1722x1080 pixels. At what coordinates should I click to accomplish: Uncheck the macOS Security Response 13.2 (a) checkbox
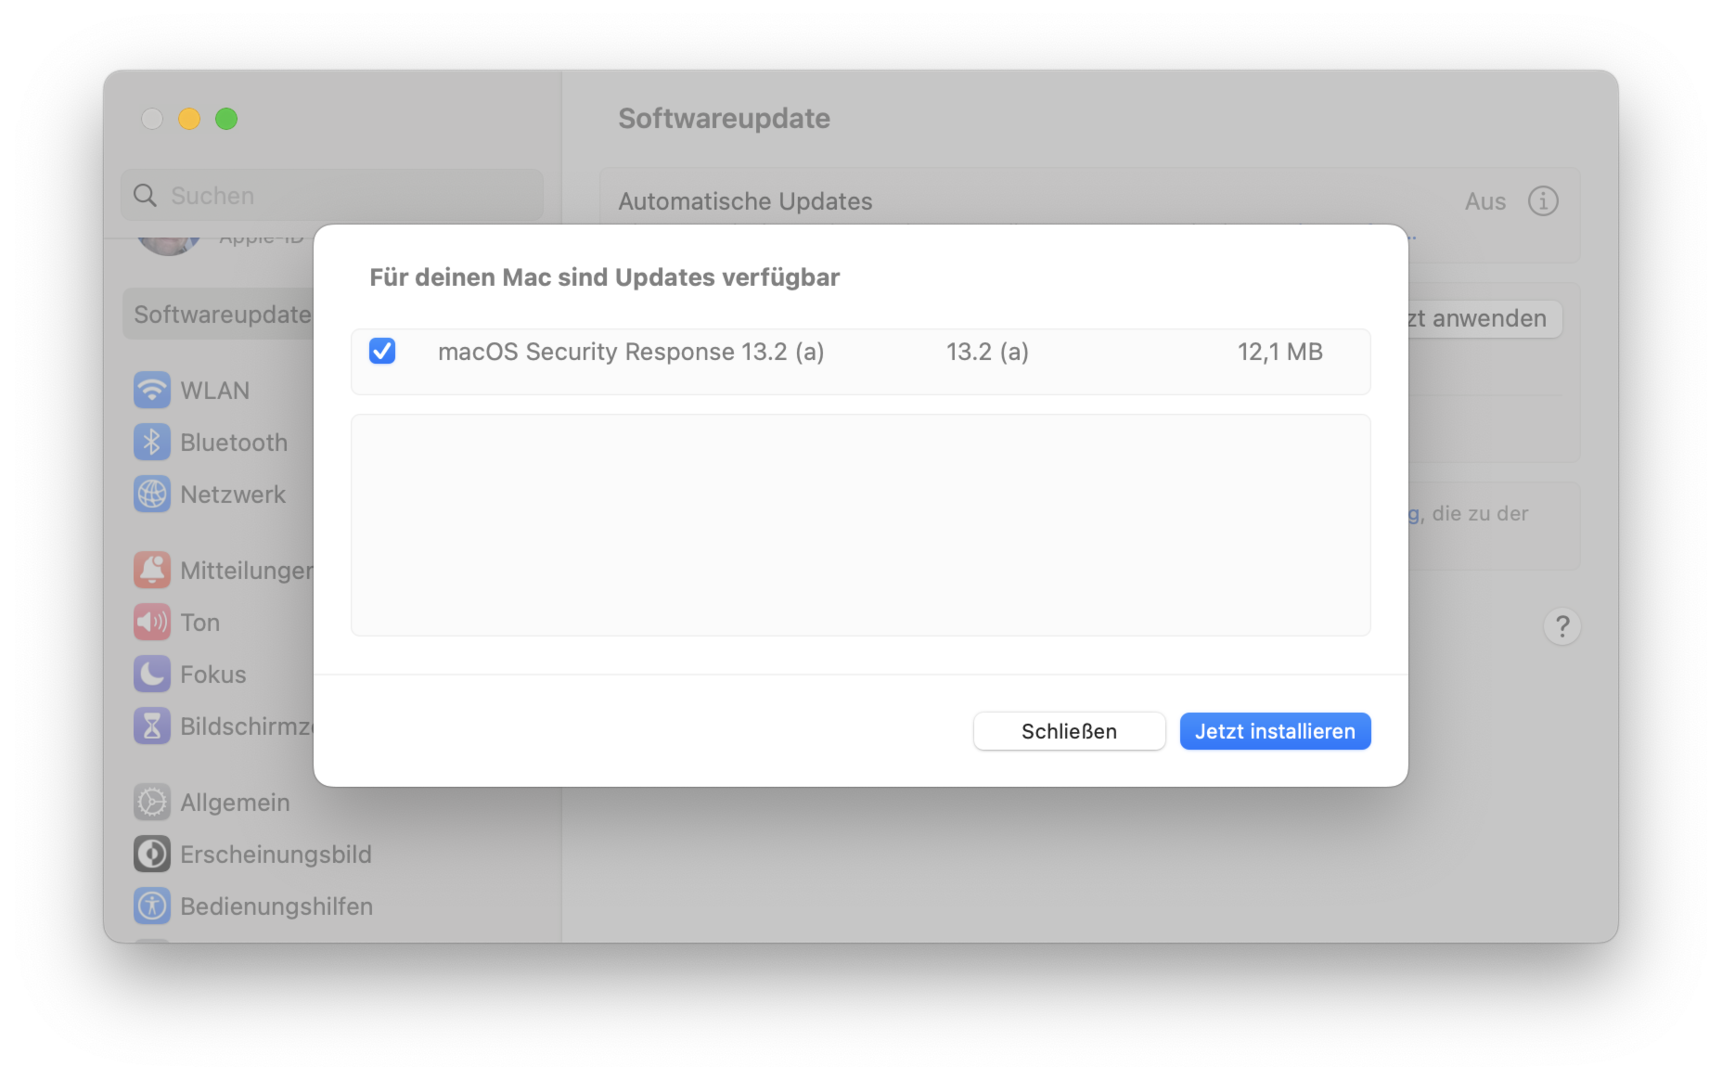pos(382,351)
